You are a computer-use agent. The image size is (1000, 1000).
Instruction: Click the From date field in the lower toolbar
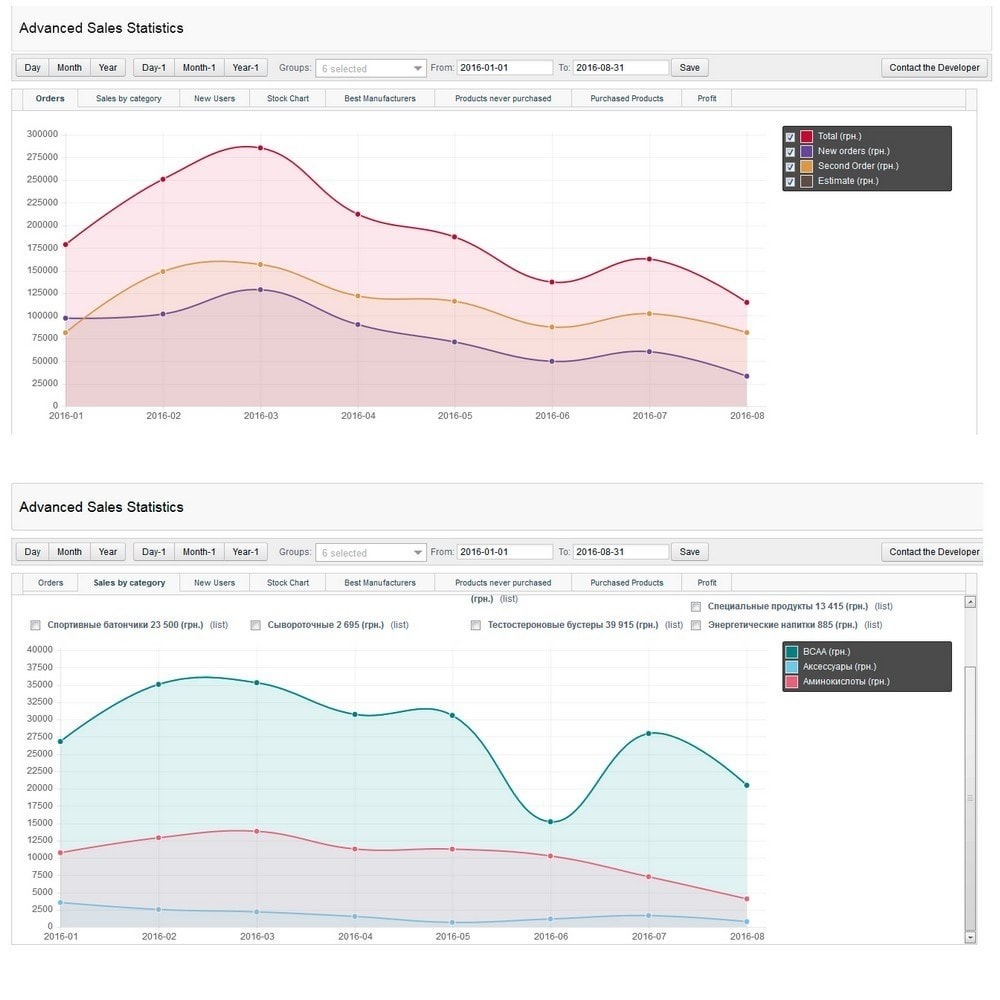[504, 552]
